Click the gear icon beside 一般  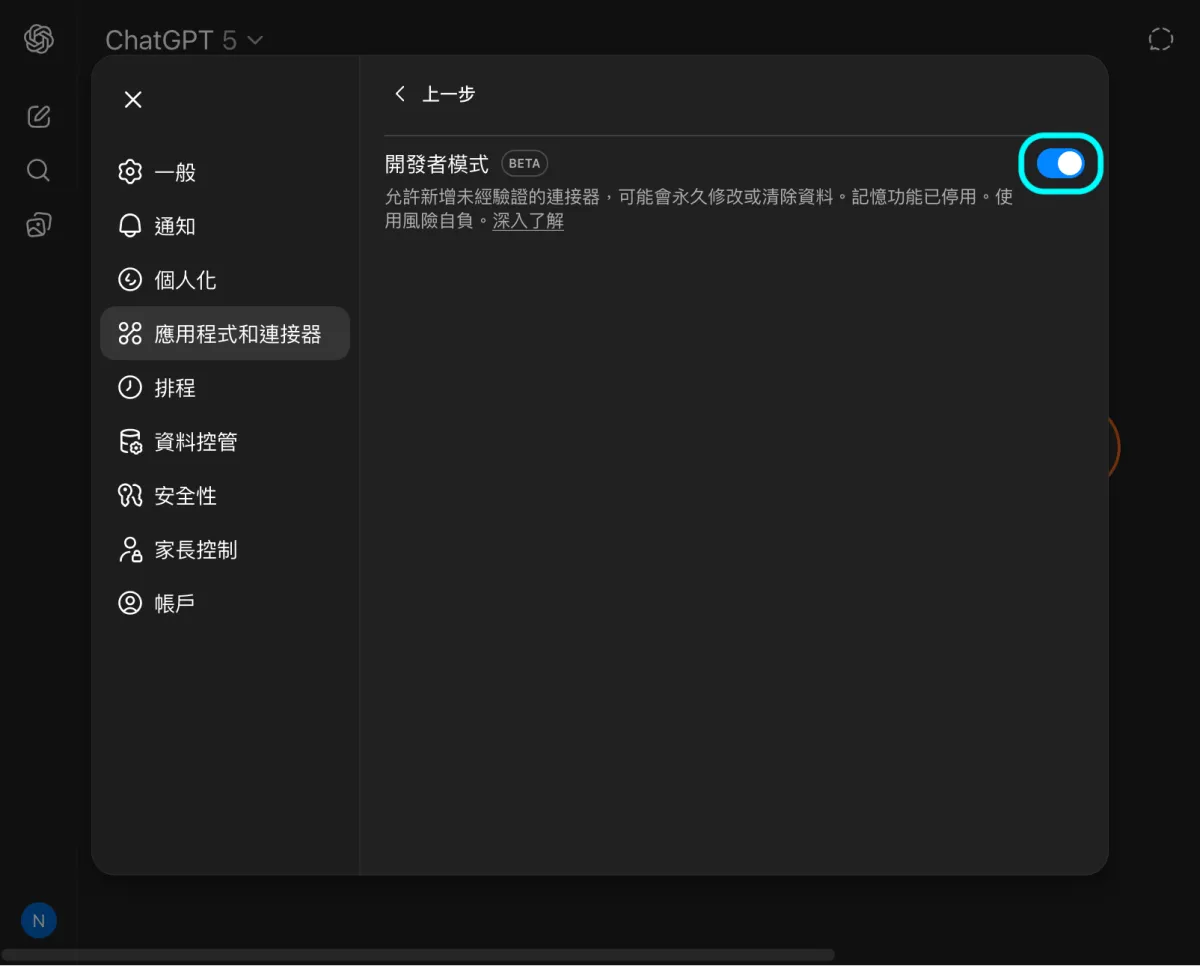[130, 172]
